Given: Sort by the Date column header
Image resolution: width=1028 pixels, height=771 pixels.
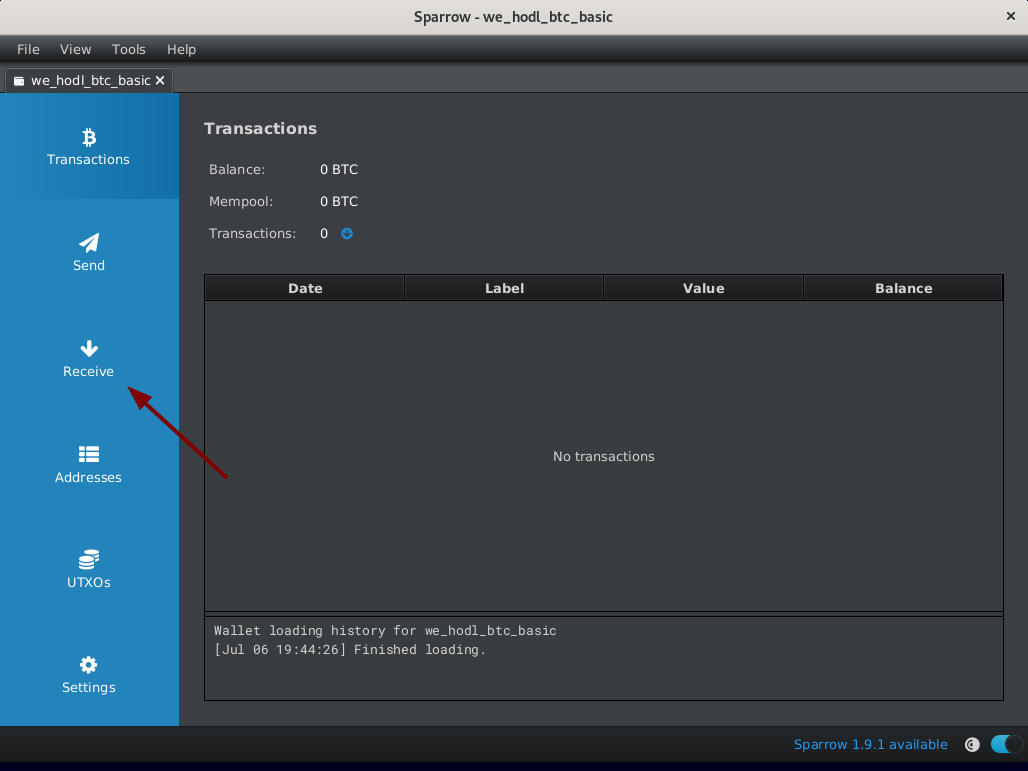Looking at the screenshot, I should (x=305, y=288).
